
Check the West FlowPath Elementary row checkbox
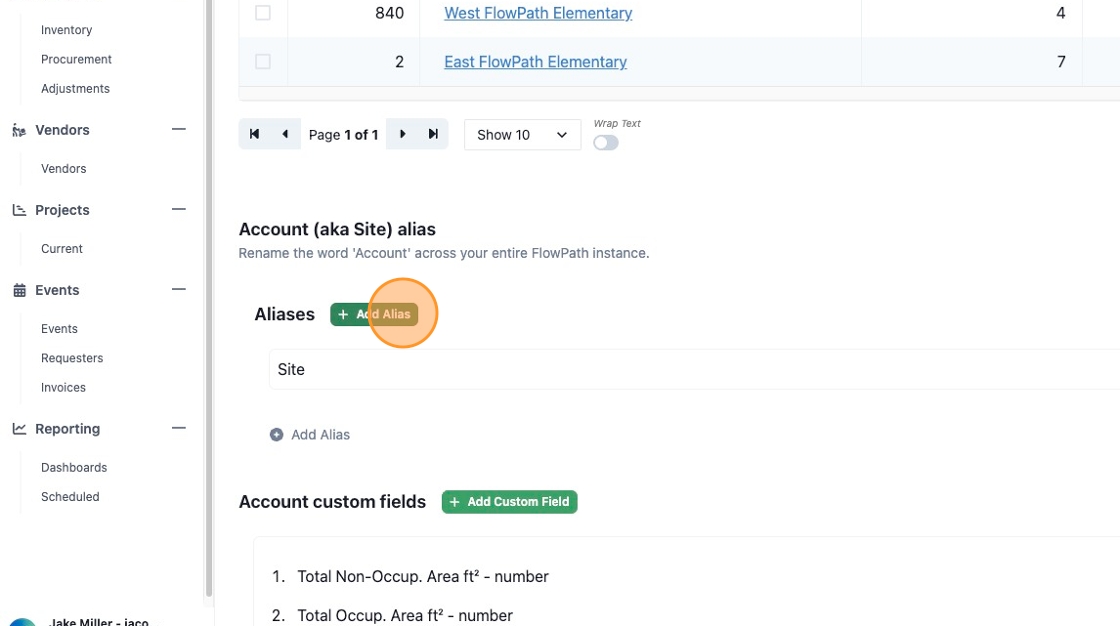[263, 13]
